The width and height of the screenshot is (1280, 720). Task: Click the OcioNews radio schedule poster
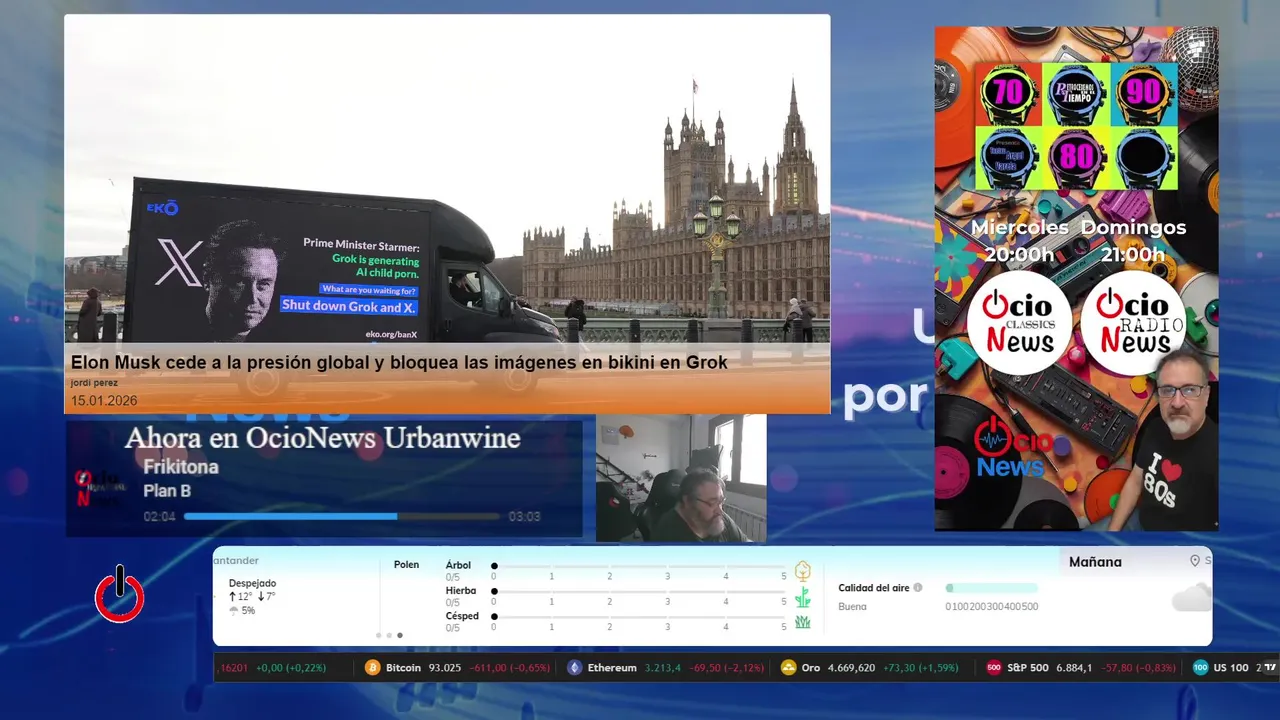(x=1076, y=278)
